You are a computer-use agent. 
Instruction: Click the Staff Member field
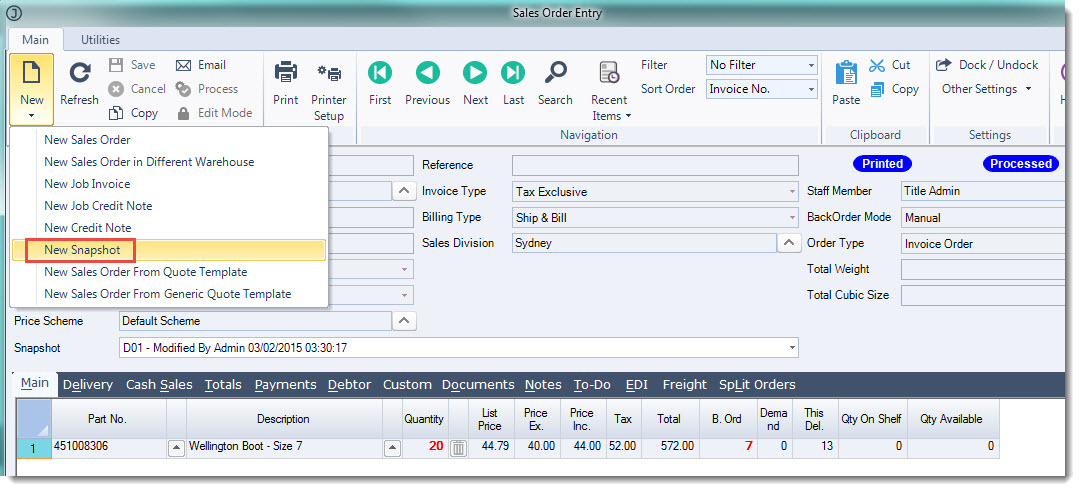tap(984, 191)
